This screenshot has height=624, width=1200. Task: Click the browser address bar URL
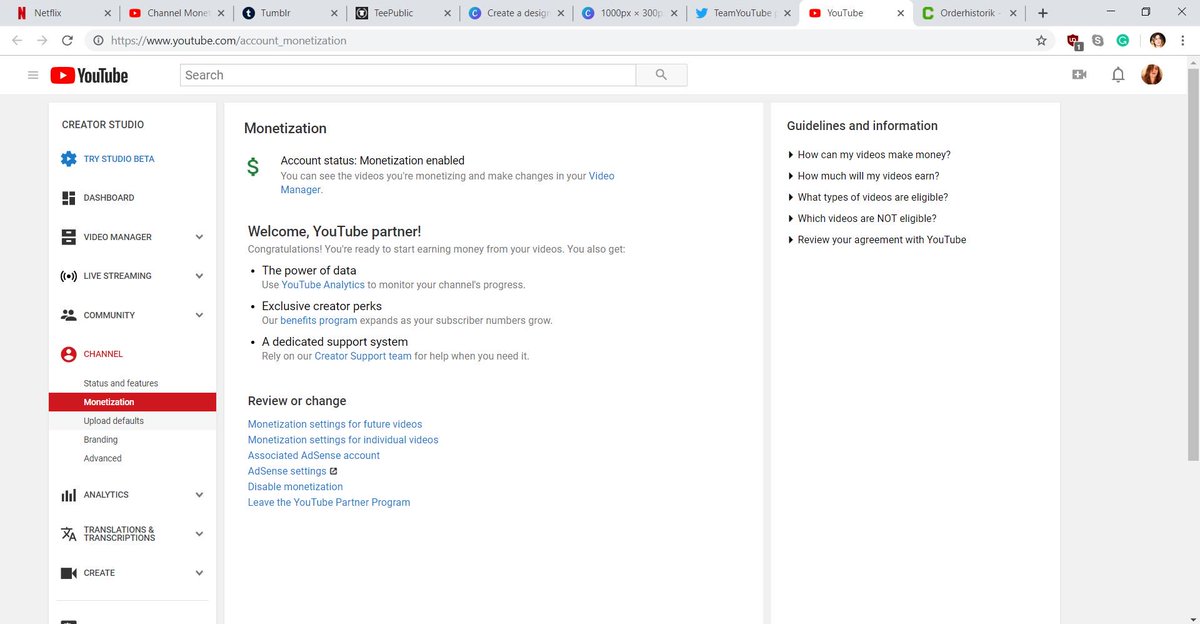pyautogui.click(x=230, y=41)
